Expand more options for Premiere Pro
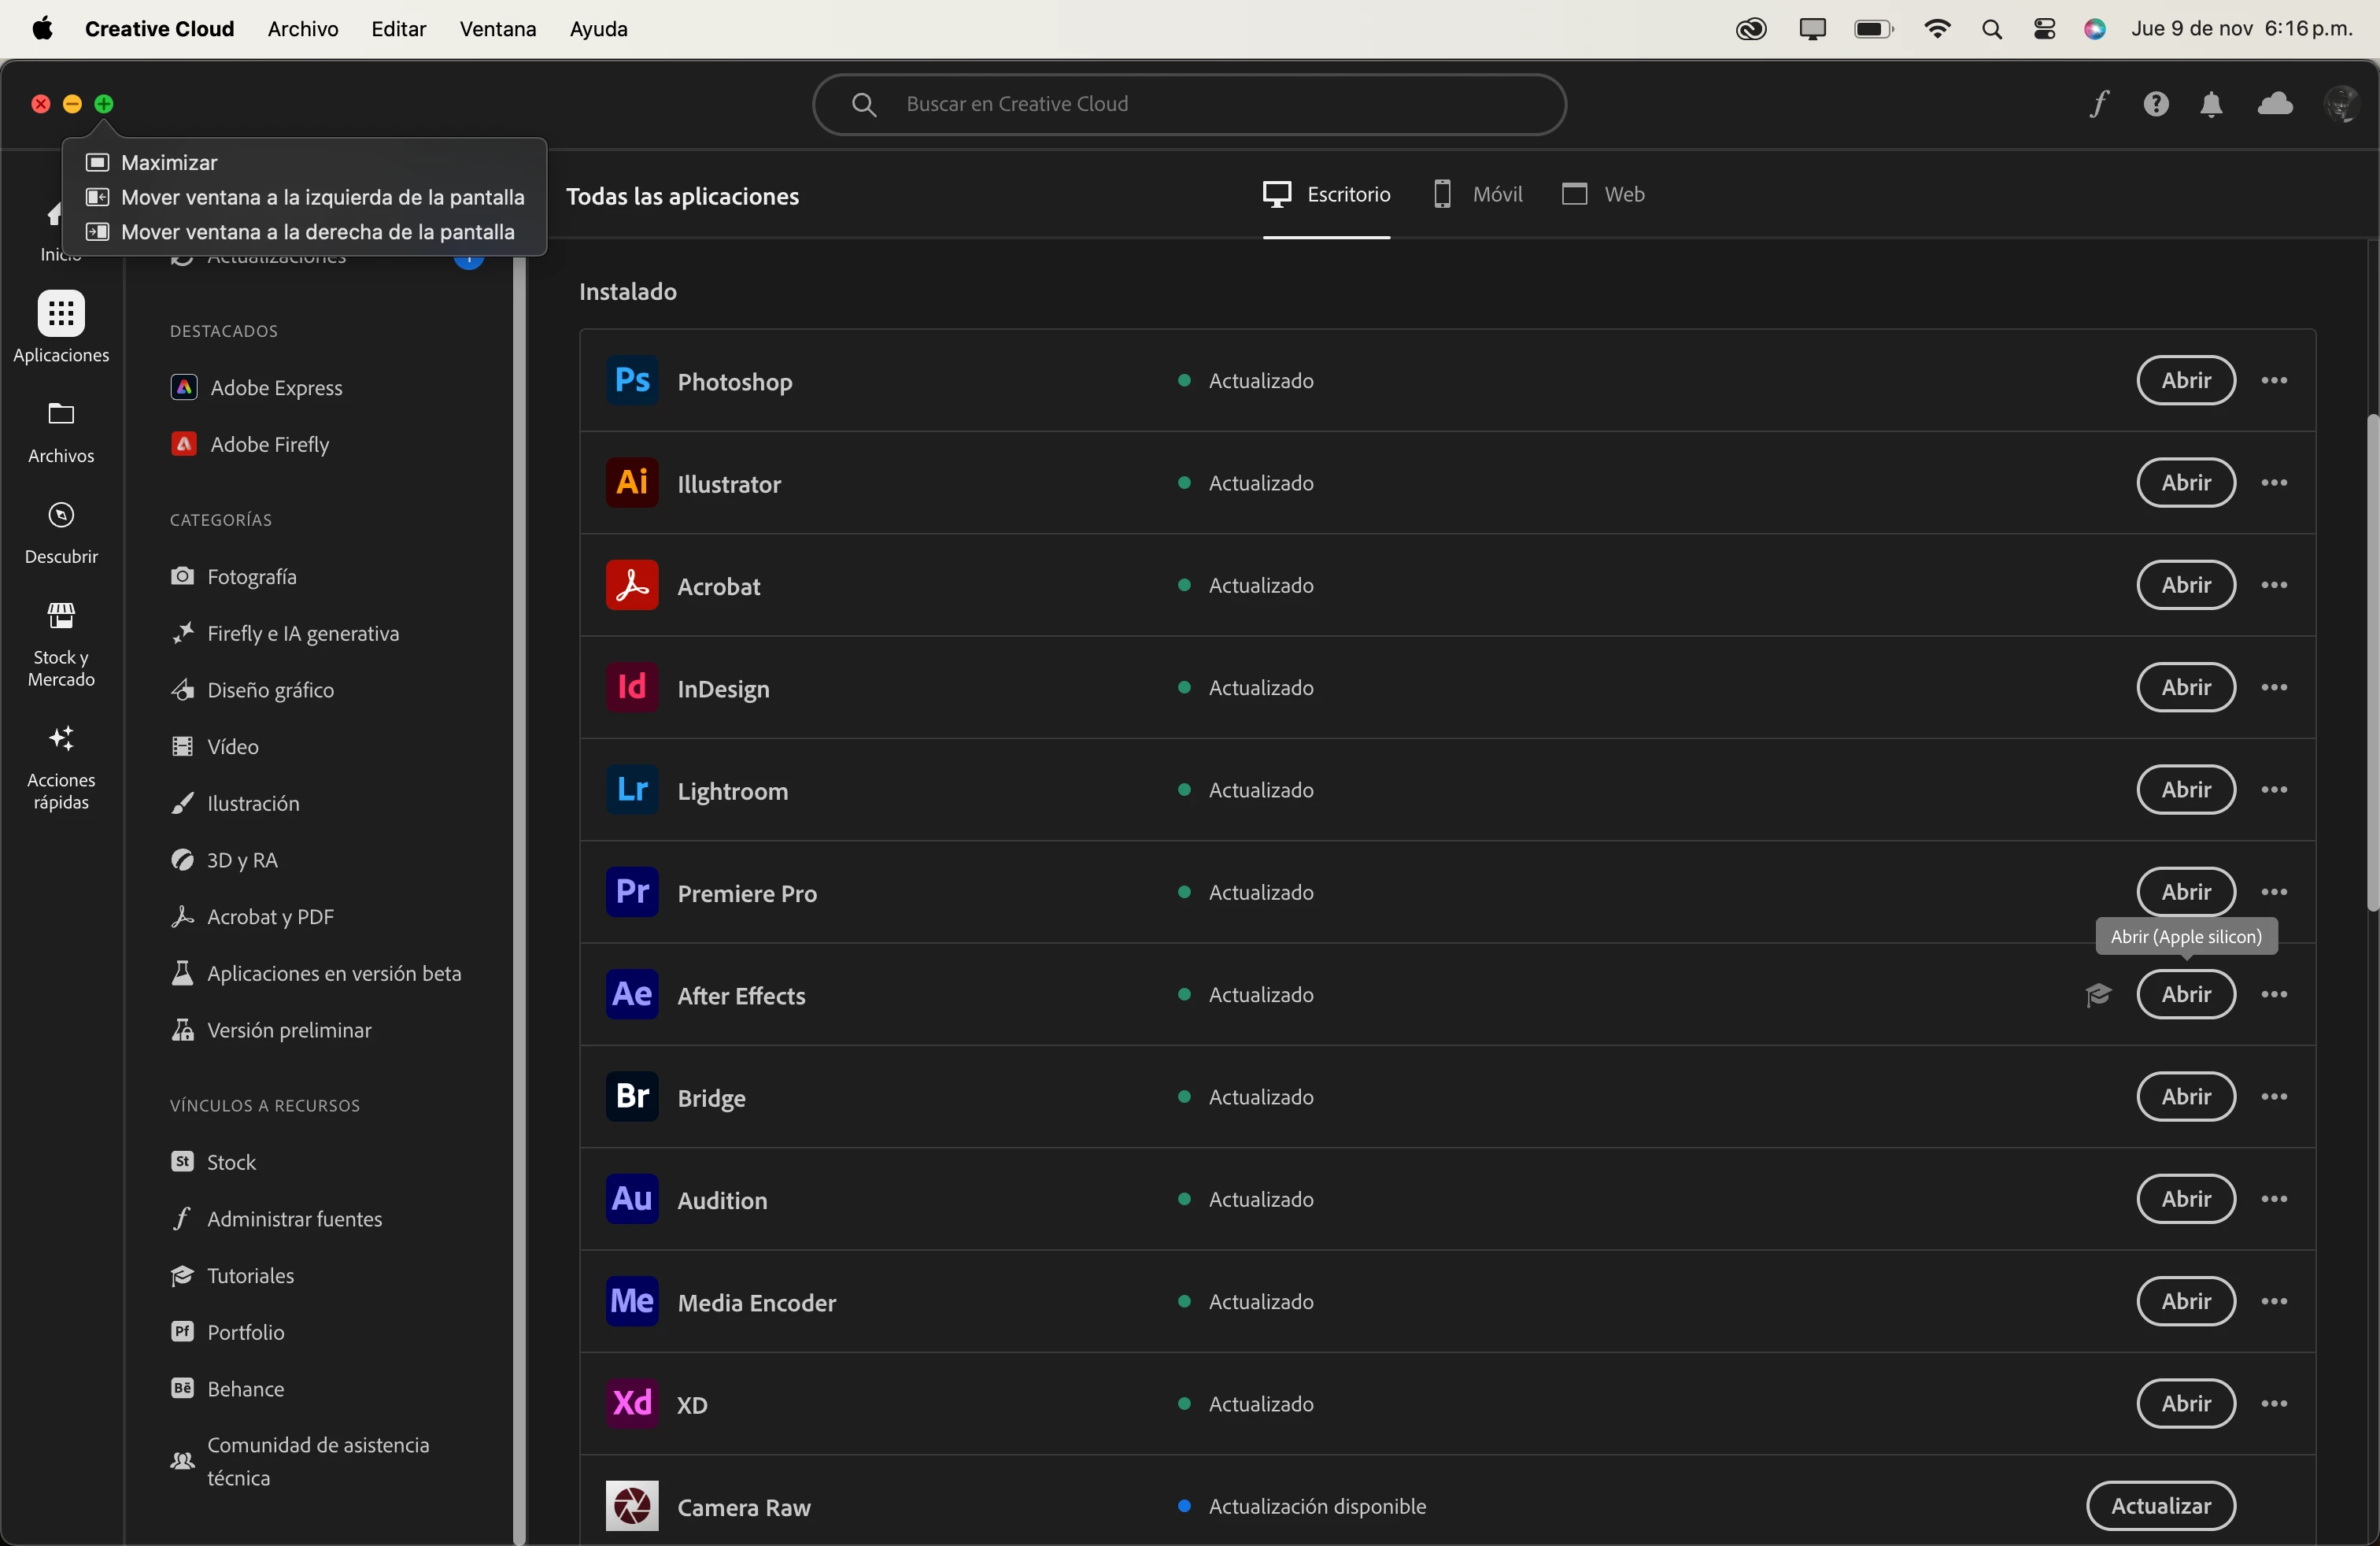Viewport: 2380px width, 1546px height. [x=2274, y=892]
